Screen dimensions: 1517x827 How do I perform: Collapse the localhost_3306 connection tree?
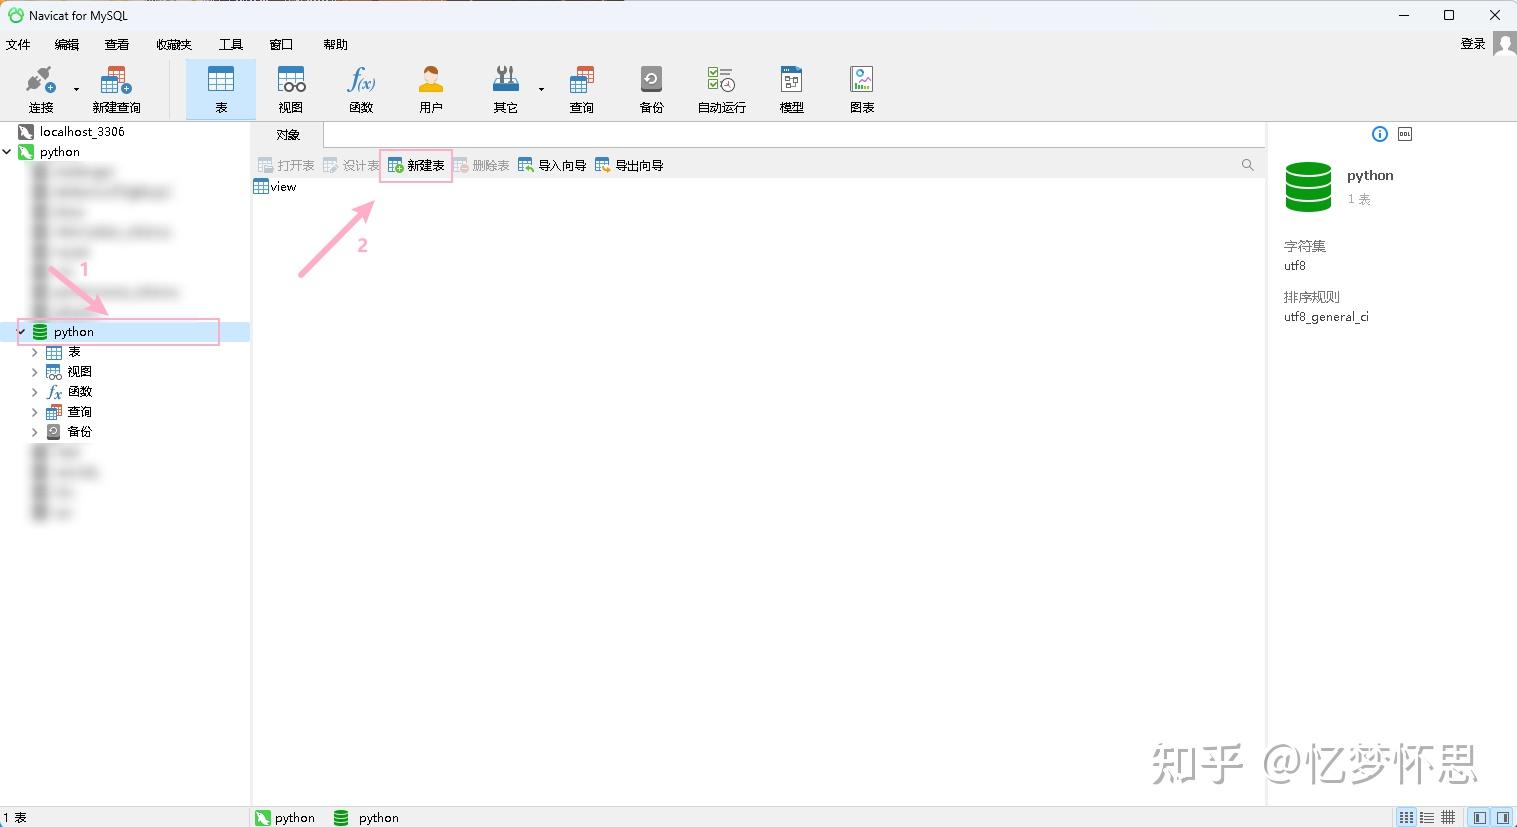pyautogui.click(x=7, y=131)
